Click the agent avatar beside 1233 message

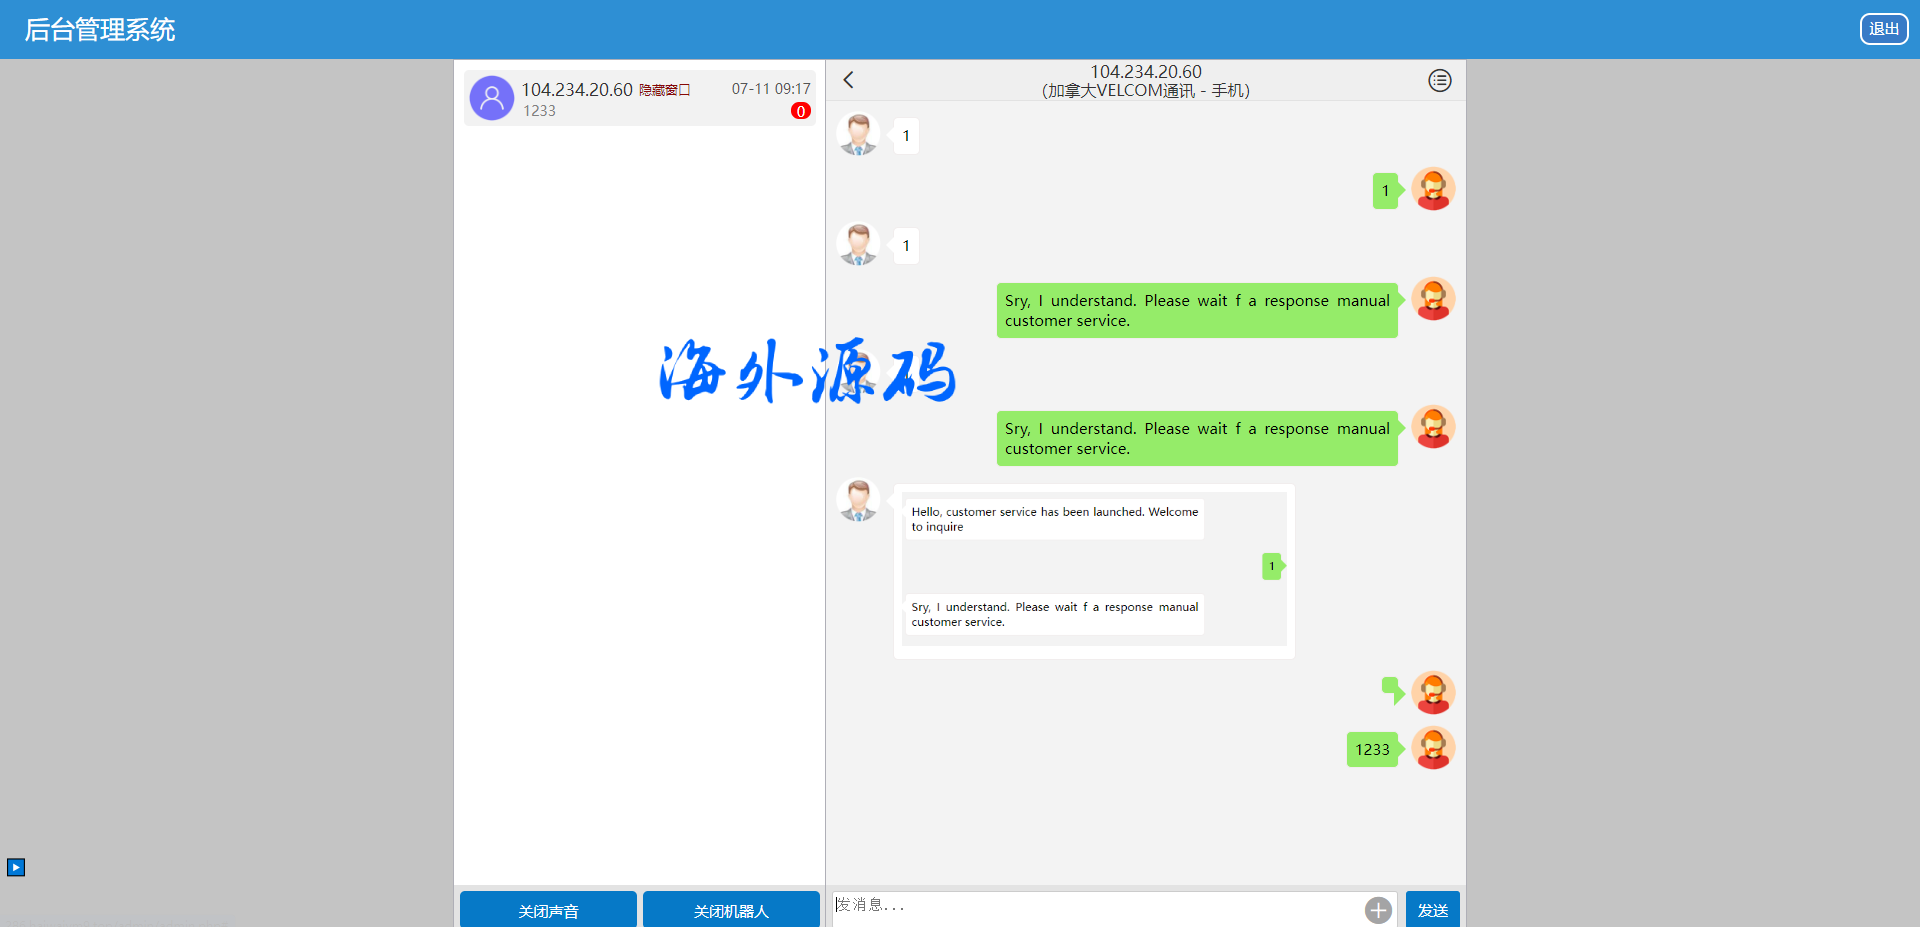pos(1432,748)
